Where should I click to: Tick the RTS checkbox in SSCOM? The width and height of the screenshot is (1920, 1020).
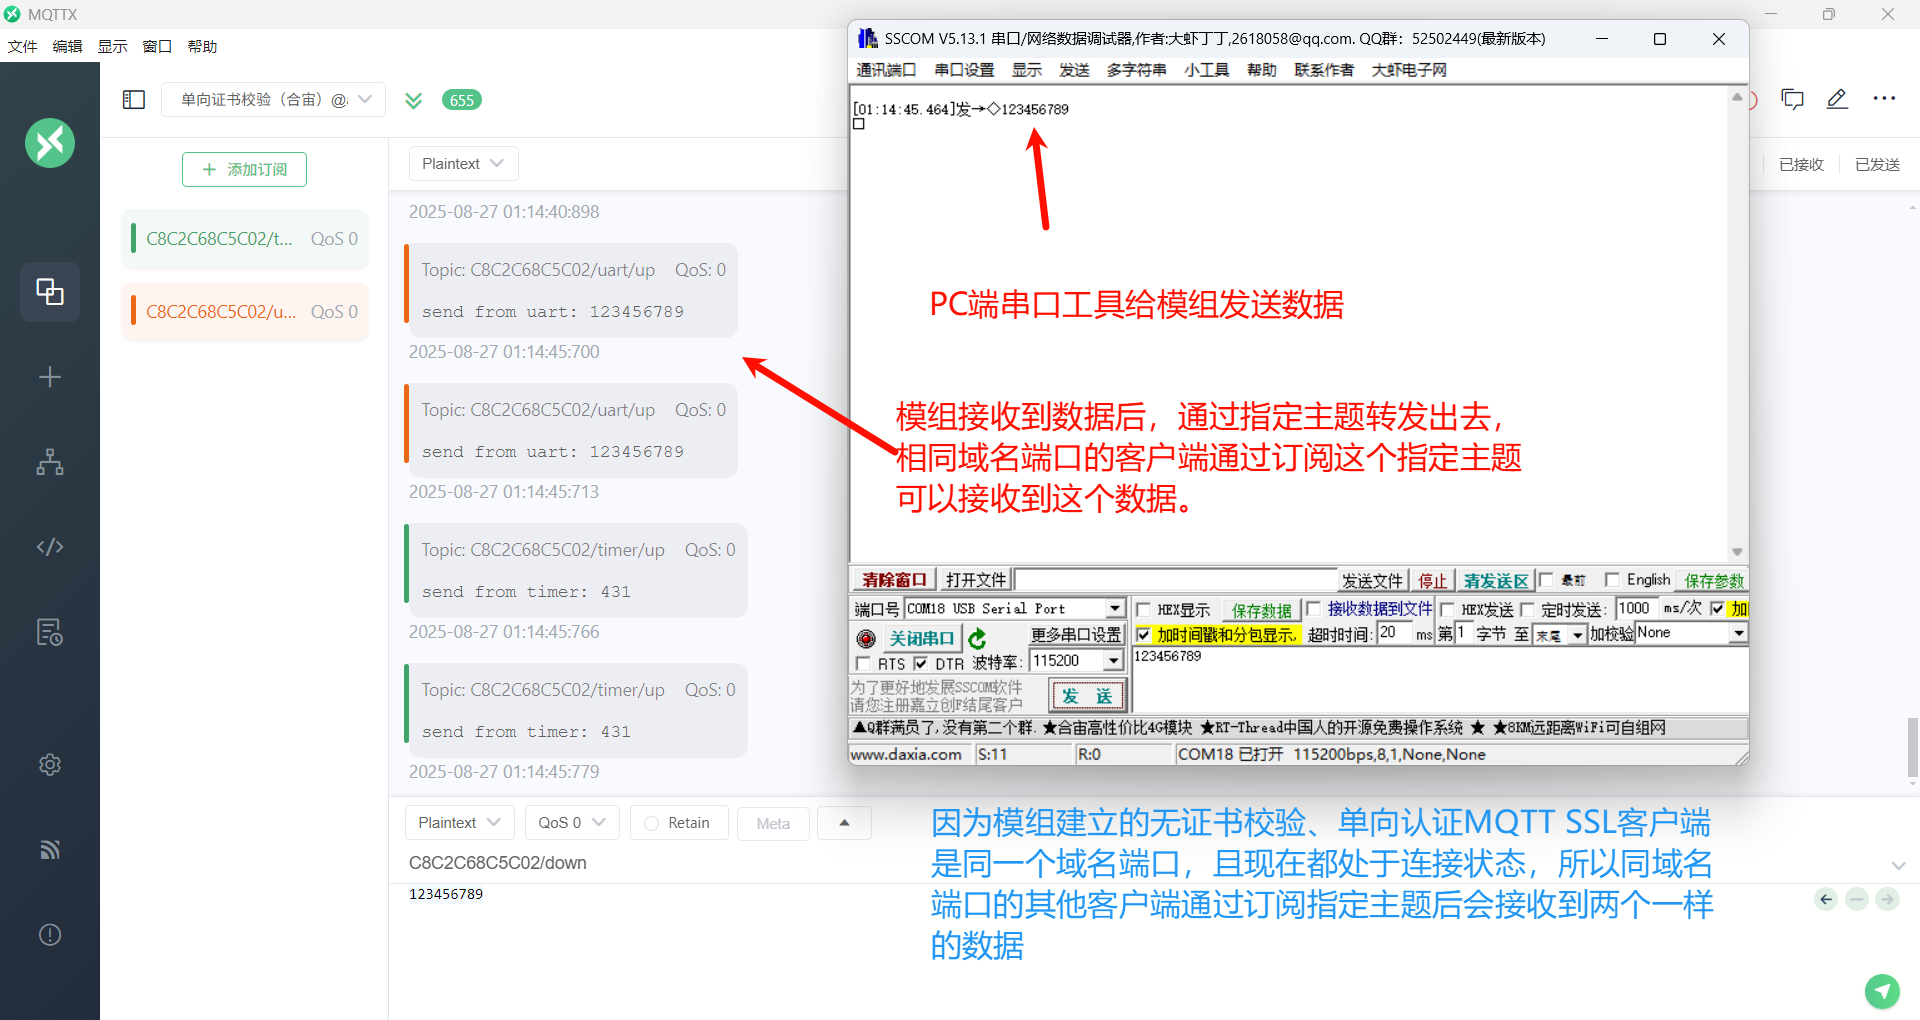(863, 664)
